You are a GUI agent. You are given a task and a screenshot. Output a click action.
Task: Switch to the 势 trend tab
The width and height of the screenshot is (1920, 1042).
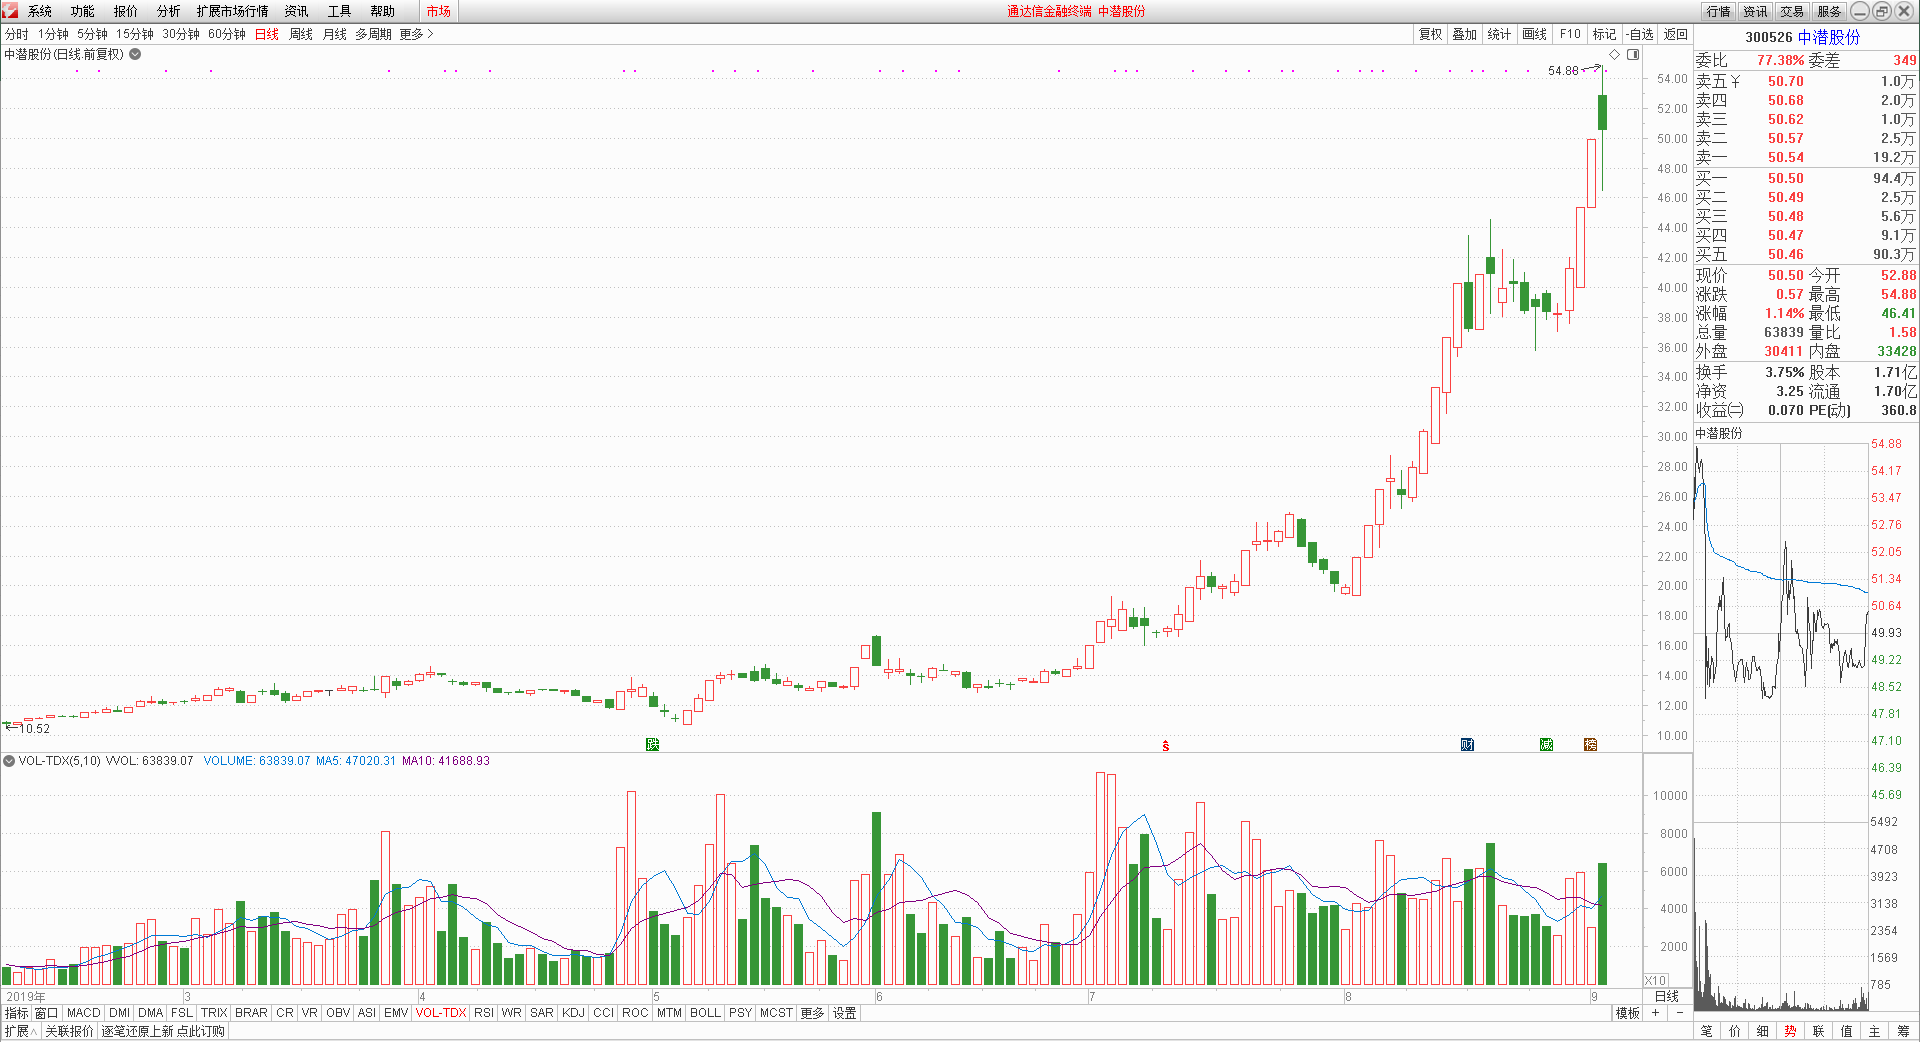1790,1031
